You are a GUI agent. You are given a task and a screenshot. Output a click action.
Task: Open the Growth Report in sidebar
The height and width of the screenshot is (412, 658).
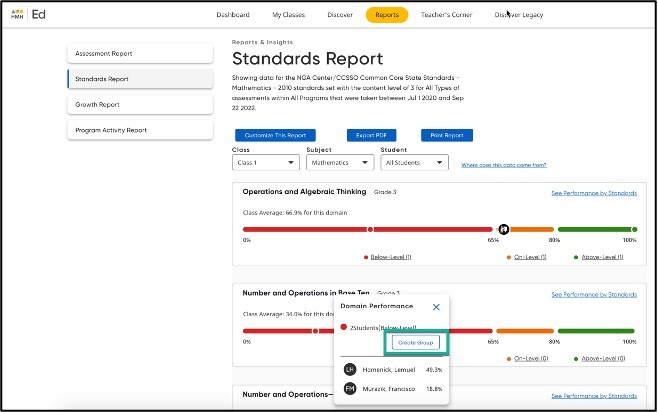[140, 104]
